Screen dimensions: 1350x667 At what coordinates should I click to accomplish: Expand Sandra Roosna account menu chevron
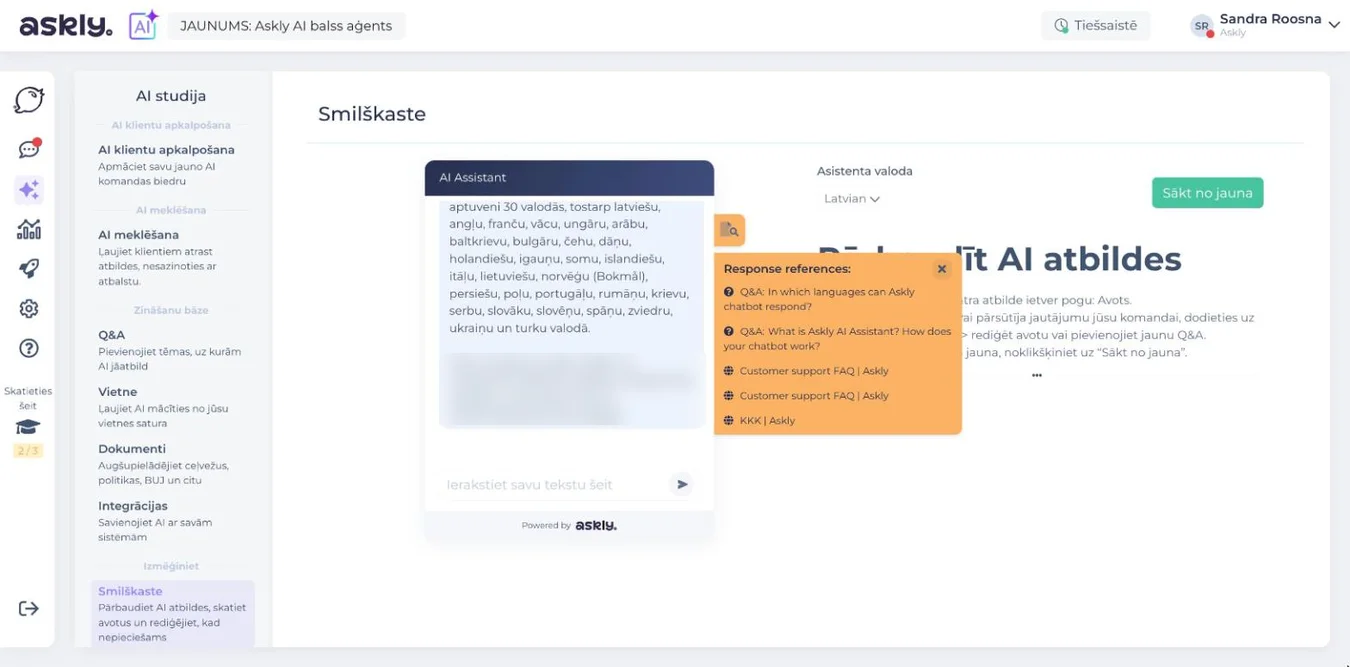click(x=1333, y=25)
